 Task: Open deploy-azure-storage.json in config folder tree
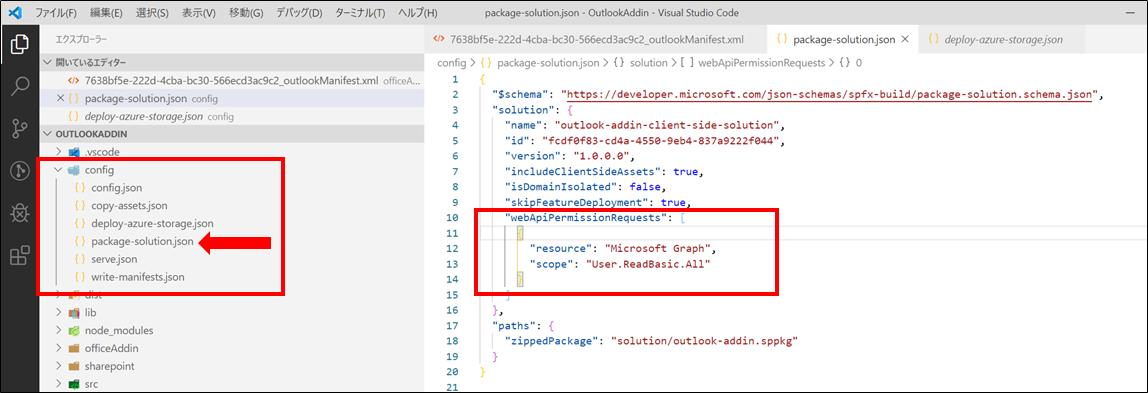pyautogui.click(x=152, y=223)
